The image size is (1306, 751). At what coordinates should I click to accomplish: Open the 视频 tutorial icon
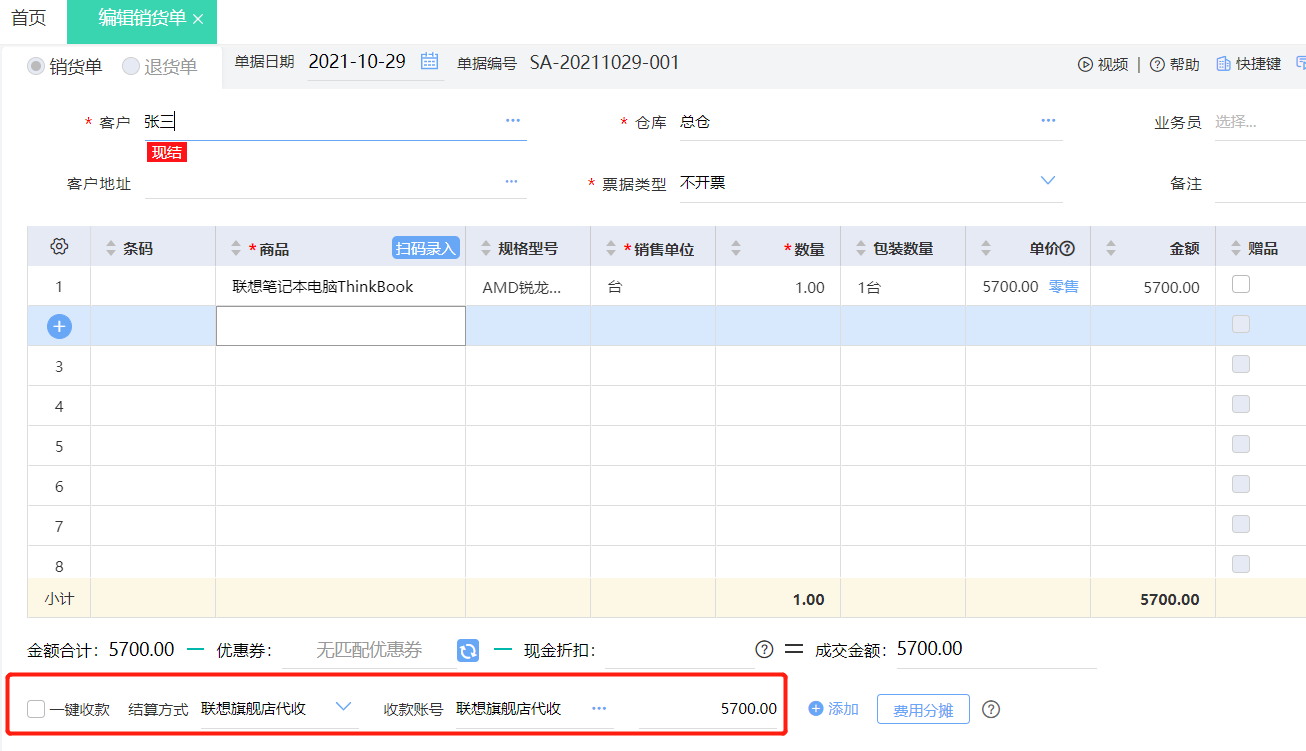coord(1085,64)
